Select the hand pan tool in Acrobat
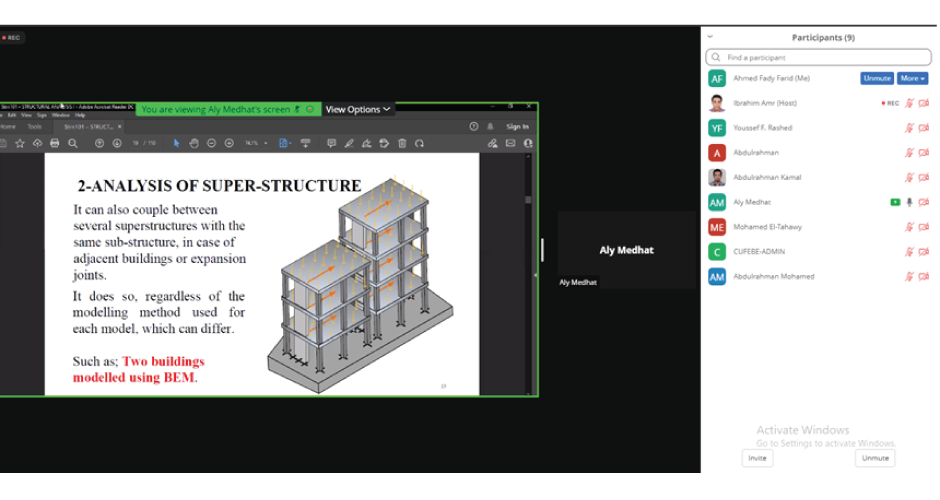 [x=194, y=143]
